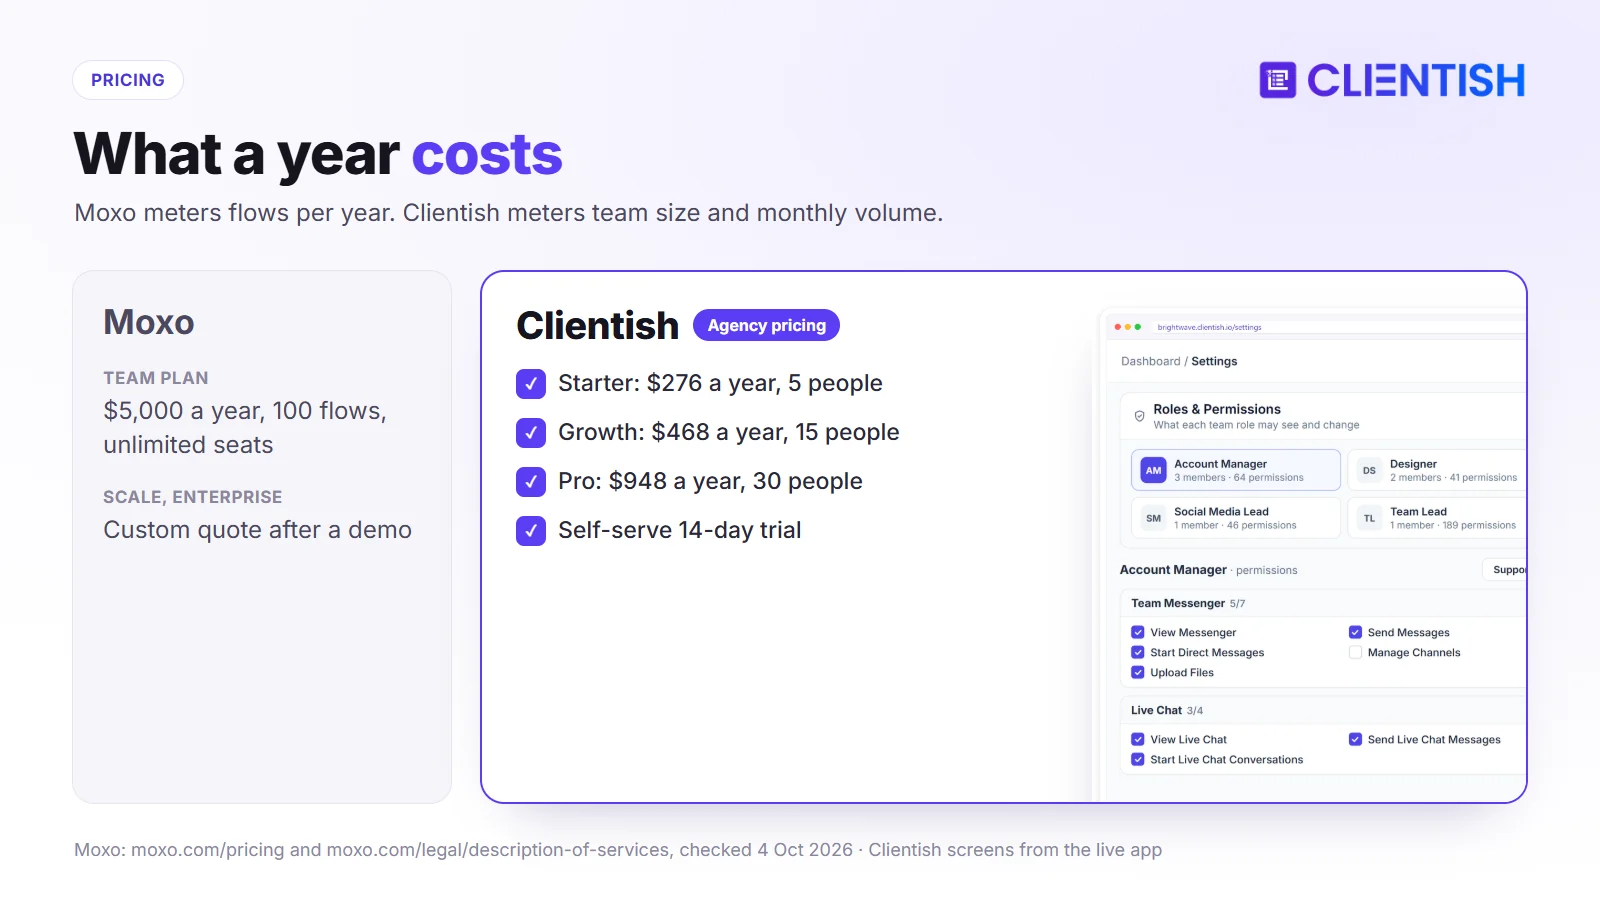Screen dimensions: 1600x900
Task: Click the source footnote about moxo.com/pricing
Action: point(618,850)
